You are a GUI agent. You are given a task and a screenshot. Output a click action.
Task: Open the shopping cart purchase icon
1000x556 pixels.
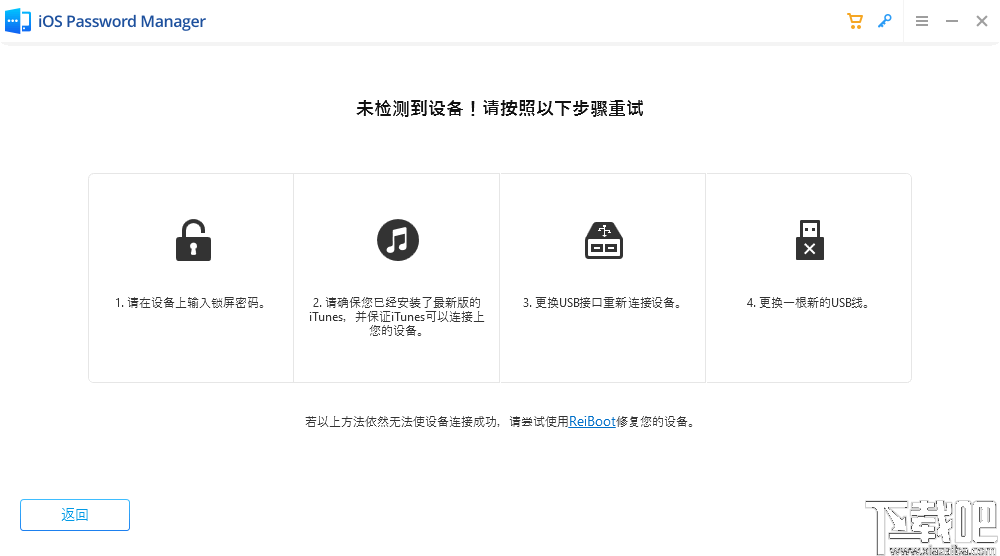pyautogui.click(x=855, y=21)
